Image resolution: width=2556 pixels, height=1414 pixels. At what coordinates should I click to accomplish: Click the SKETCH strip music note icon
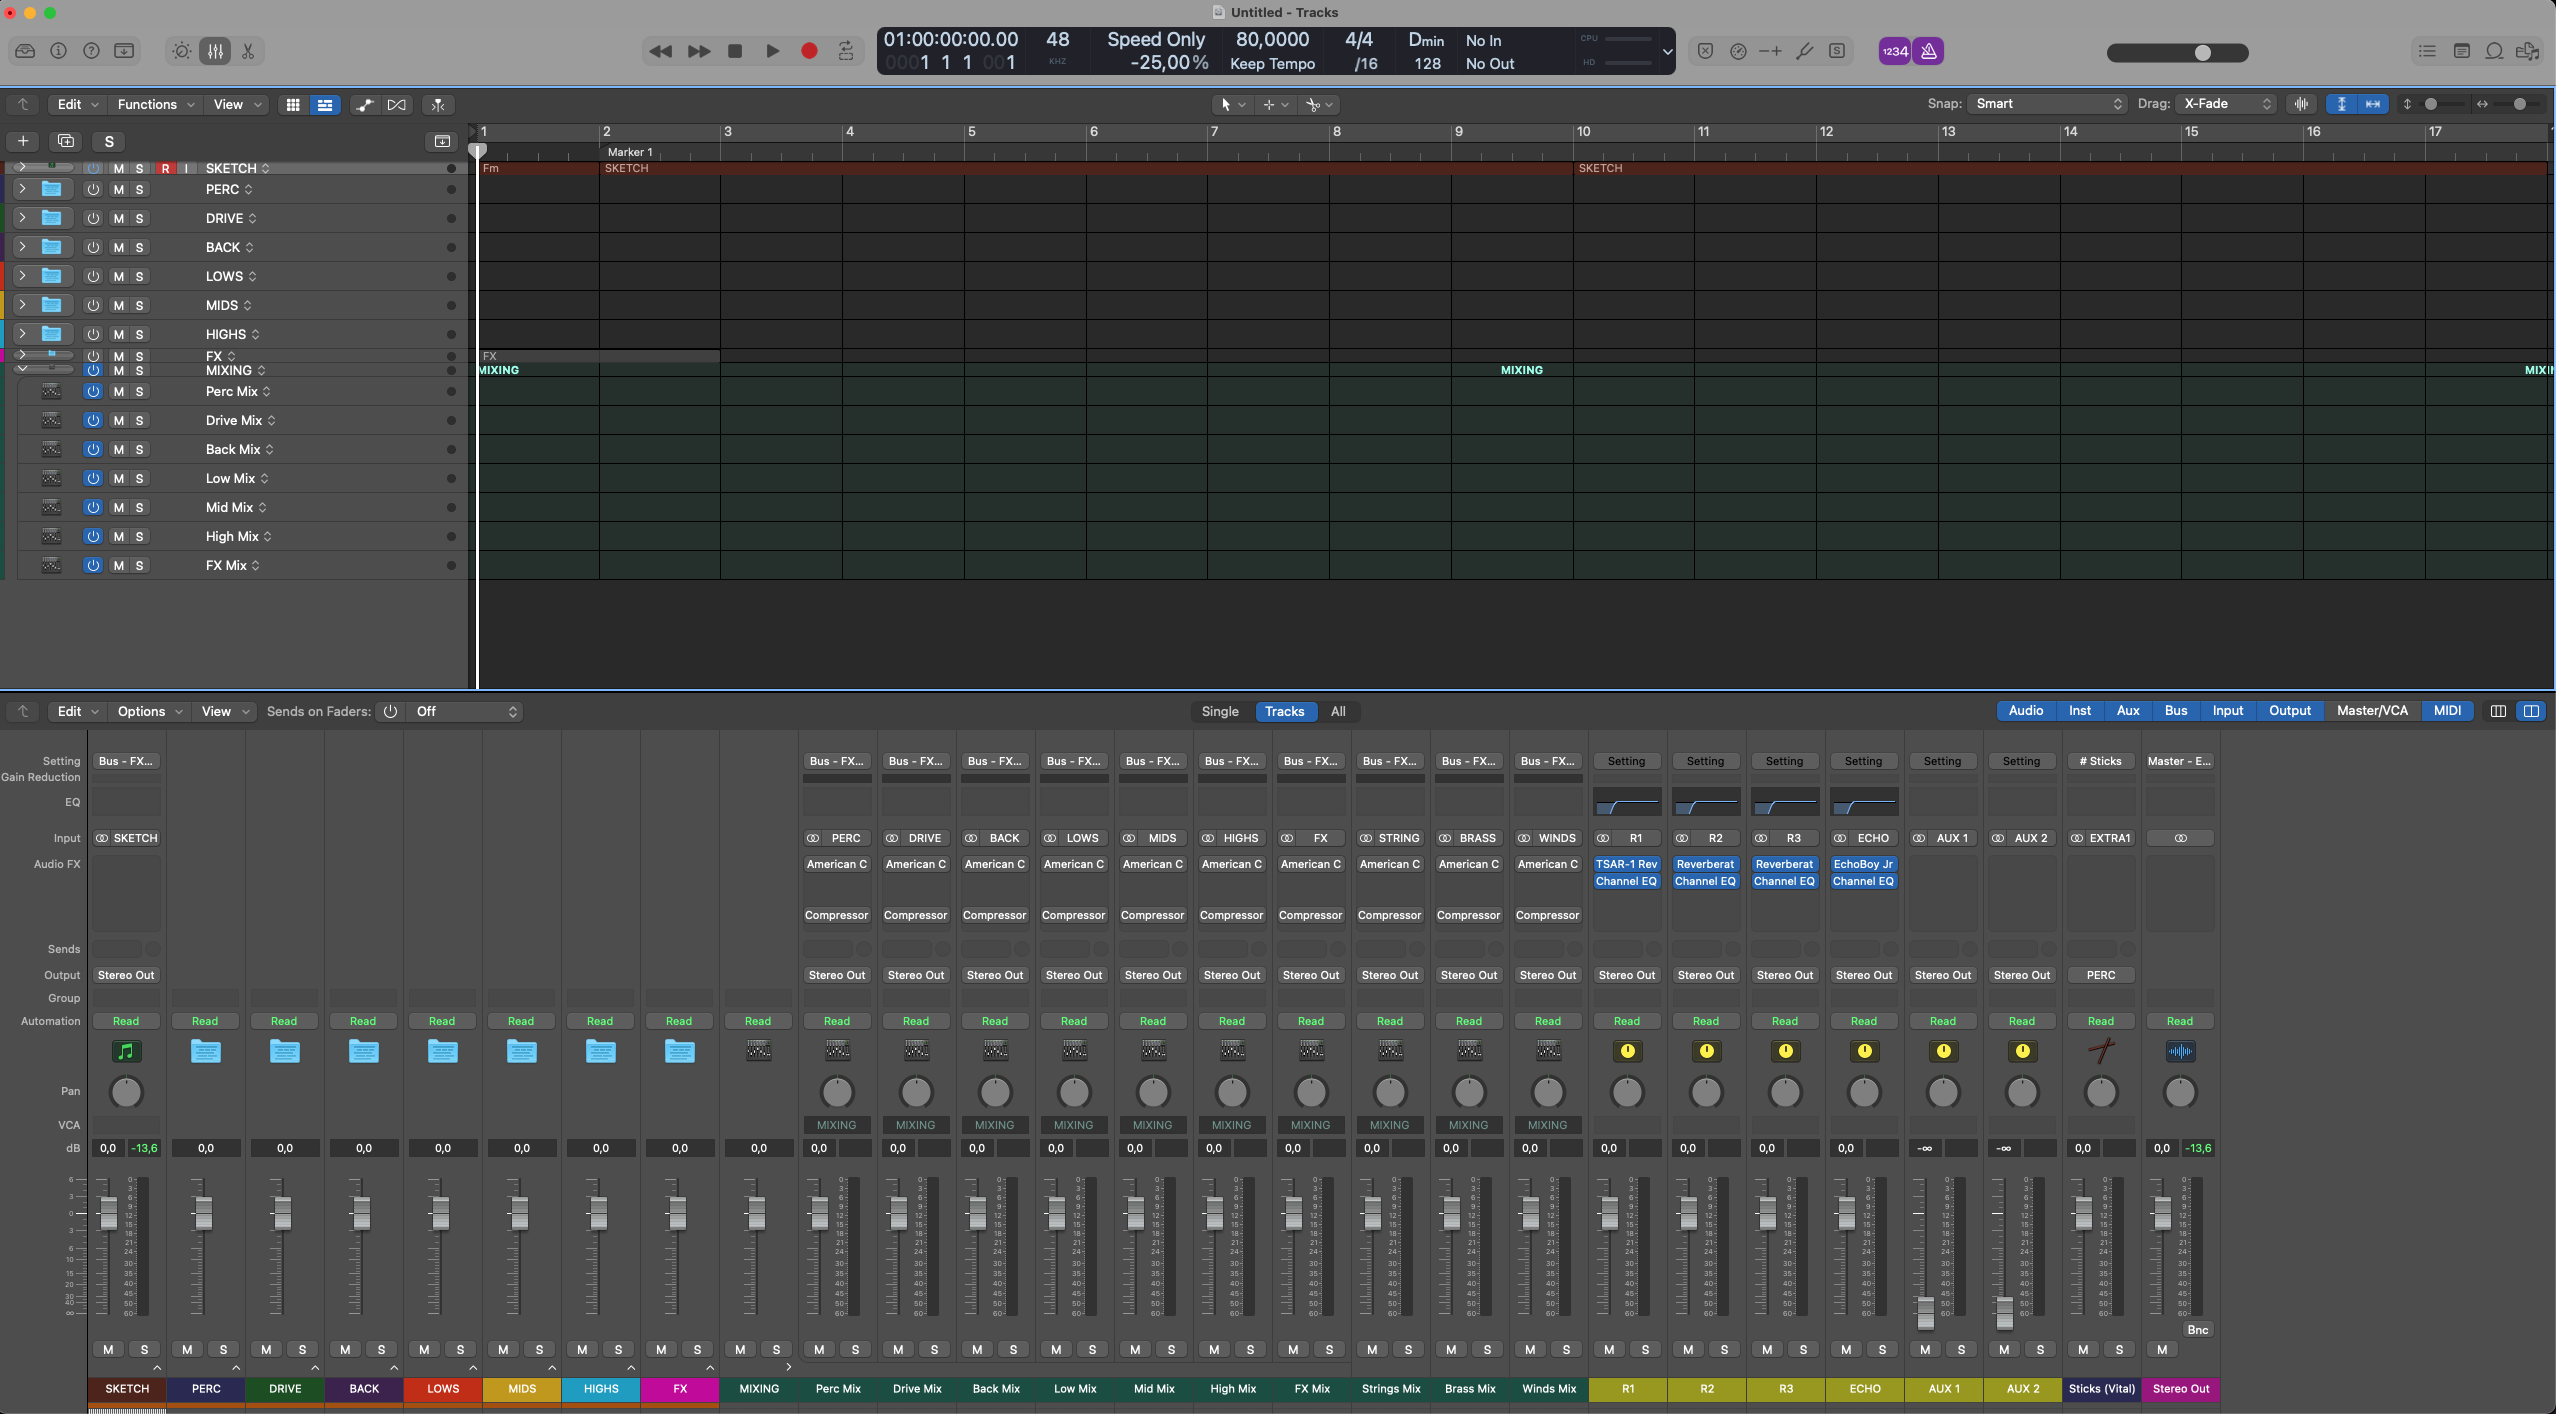click(x=125, y=1050)
